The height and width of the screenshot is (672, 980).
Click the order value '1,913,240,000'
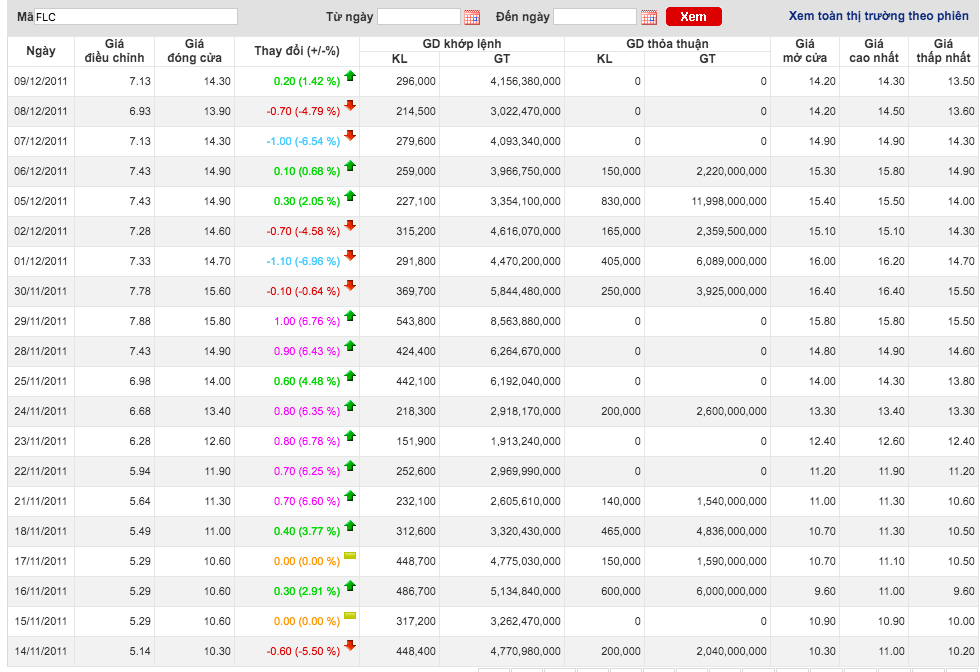[x=525, y=441]
